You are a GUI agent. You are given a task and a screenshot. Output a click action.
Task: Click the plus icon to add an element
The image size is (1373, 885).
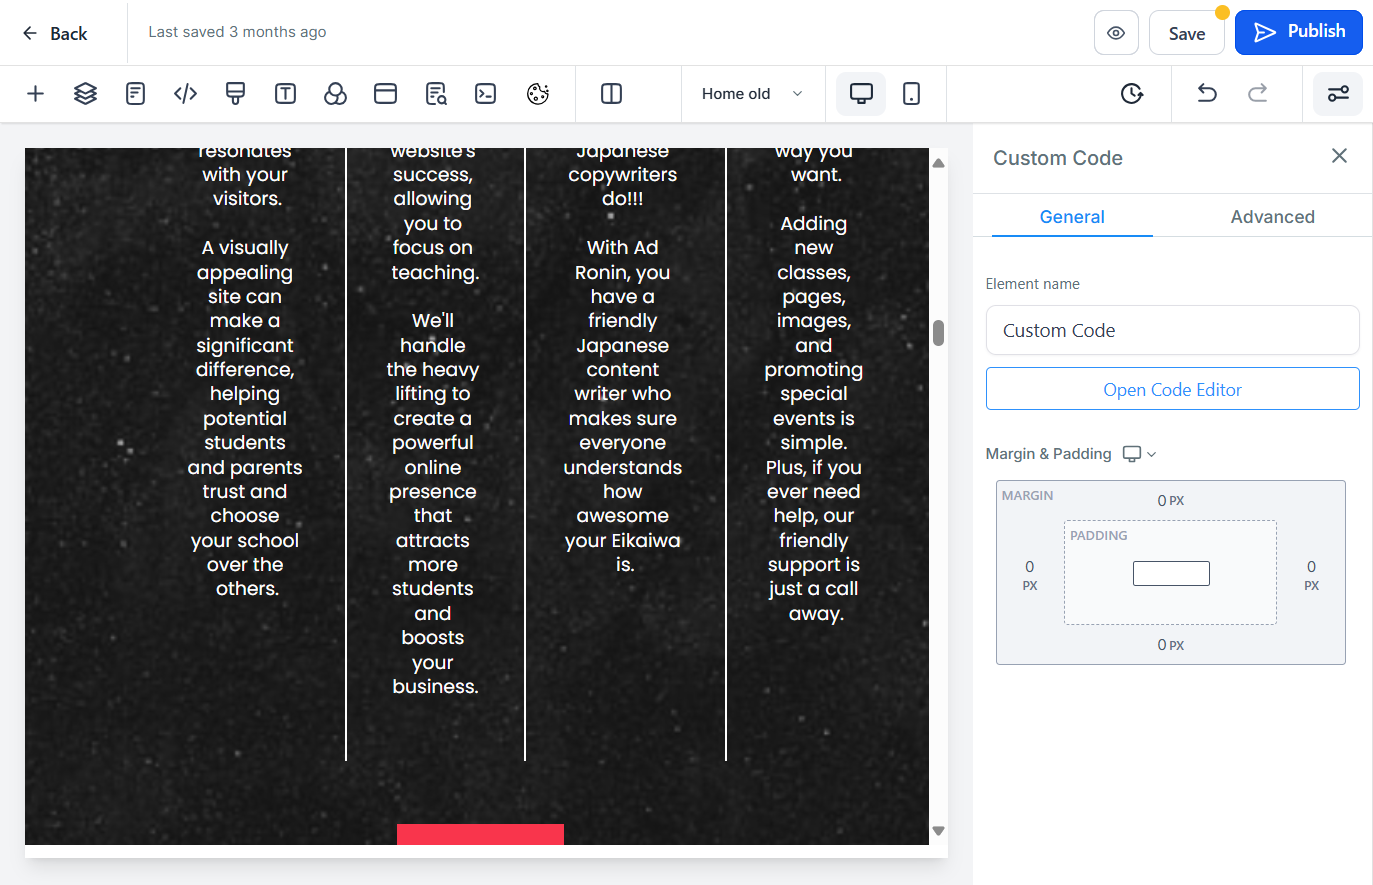click(35, 94)
